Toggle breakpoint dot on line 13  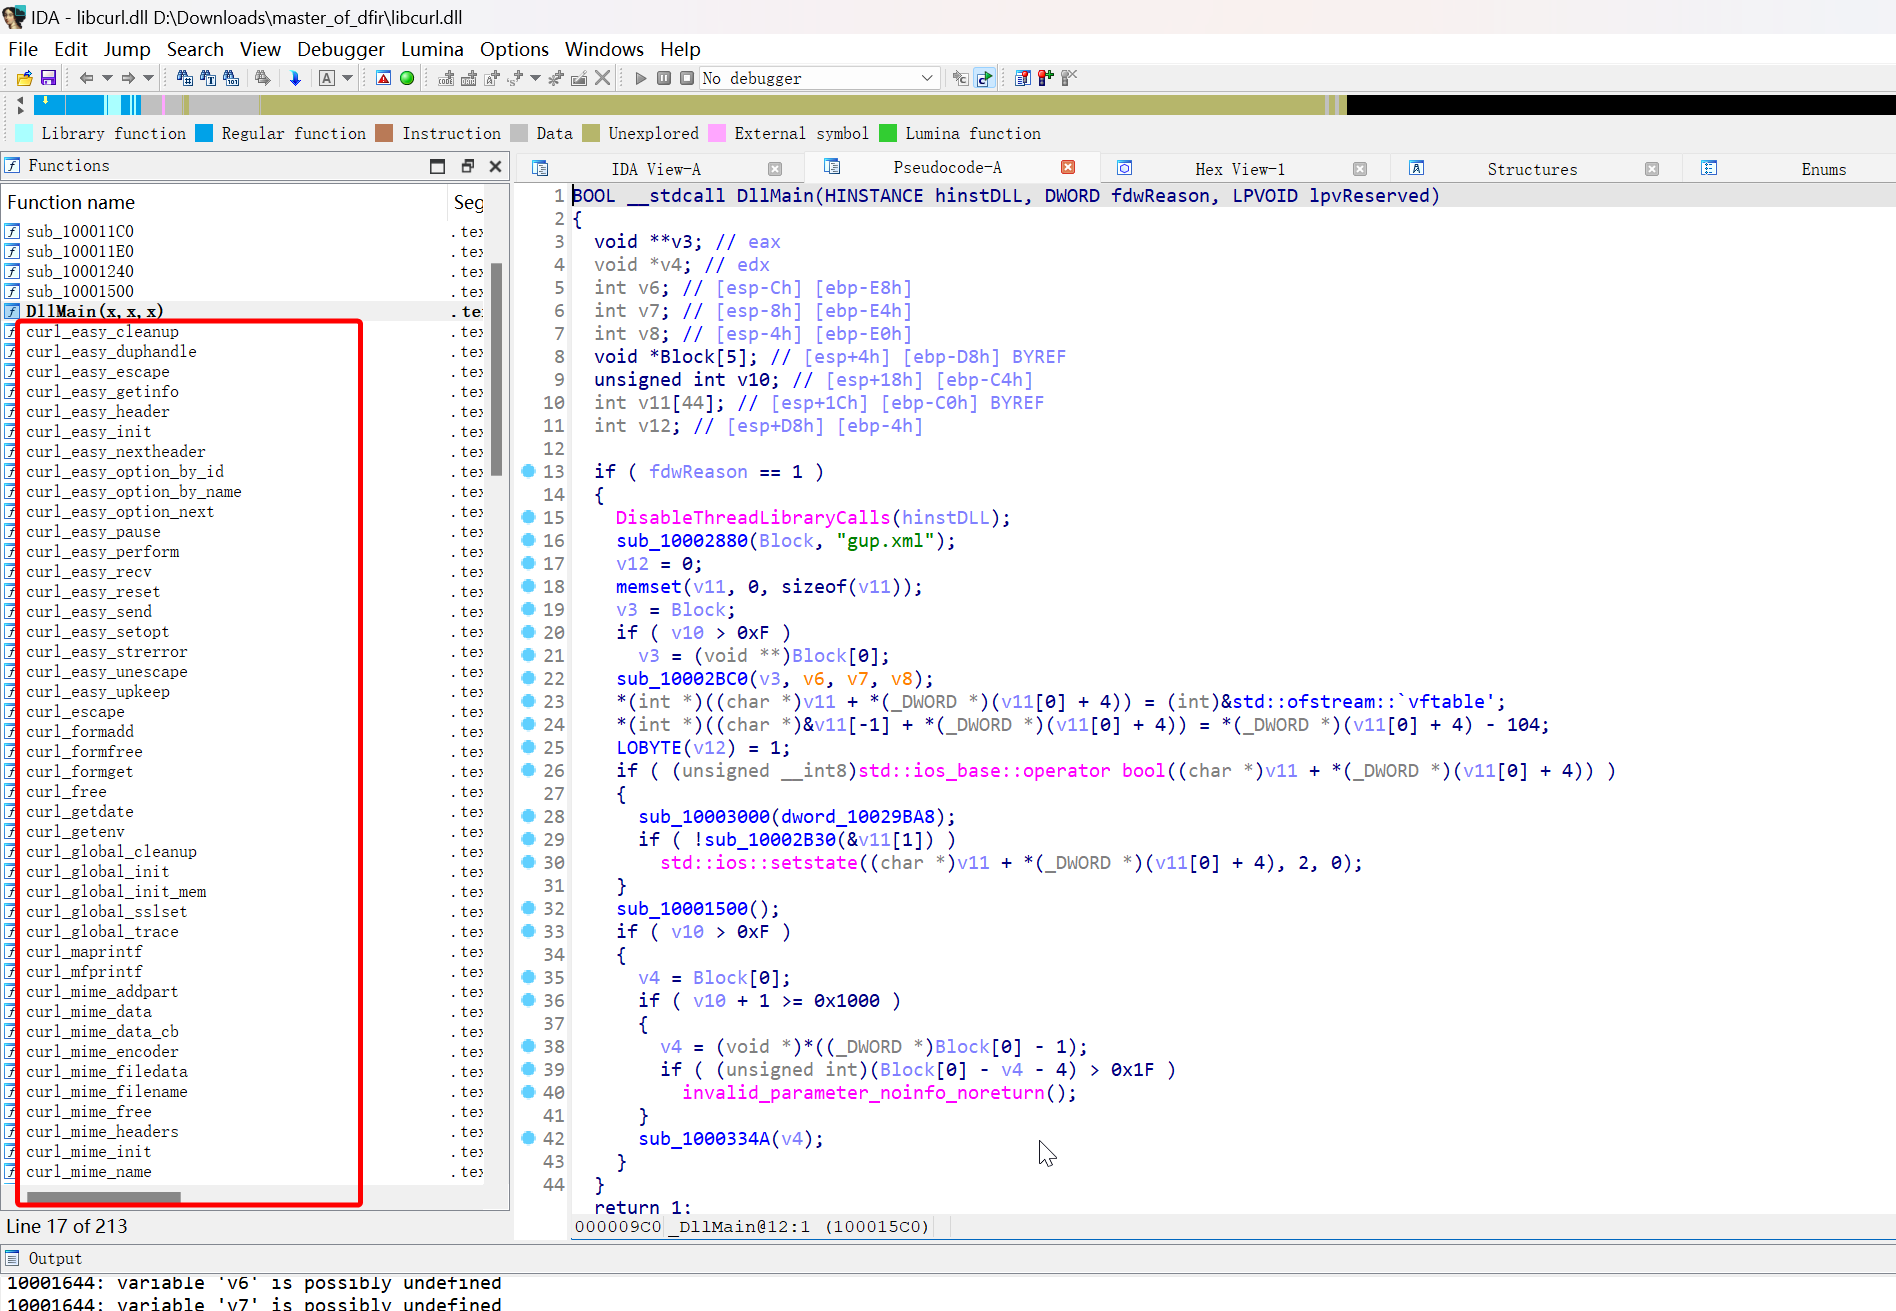(x=528, y=471)
